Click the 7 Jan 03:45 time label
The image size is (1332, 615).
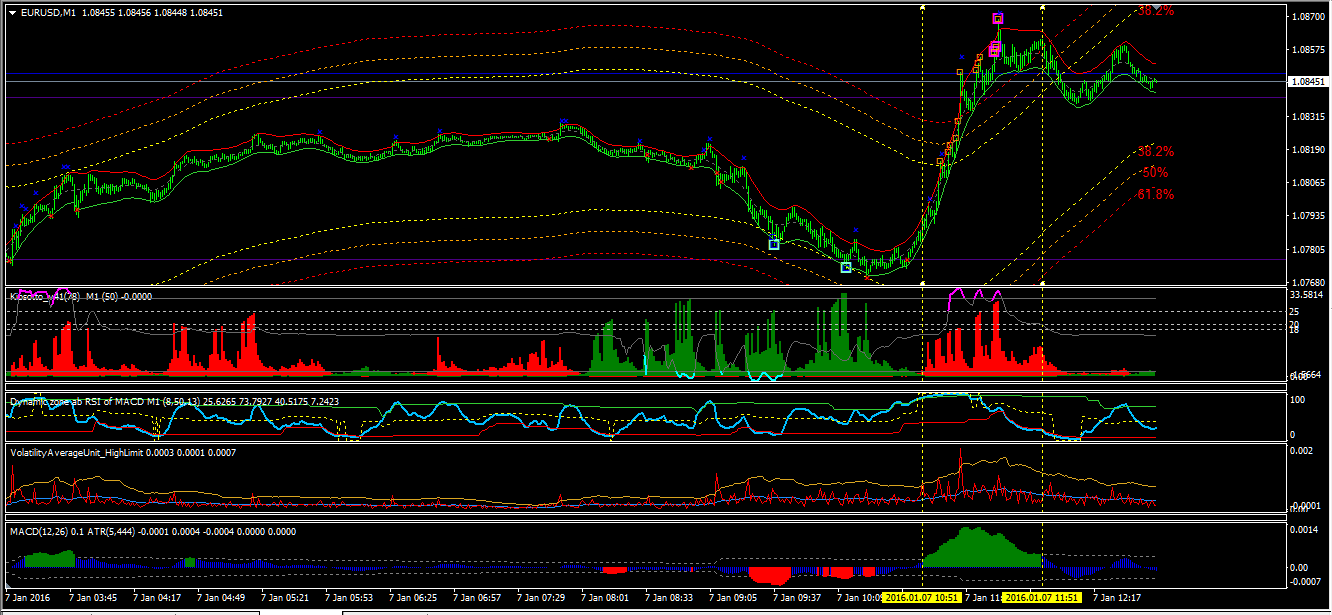[93, 597]
